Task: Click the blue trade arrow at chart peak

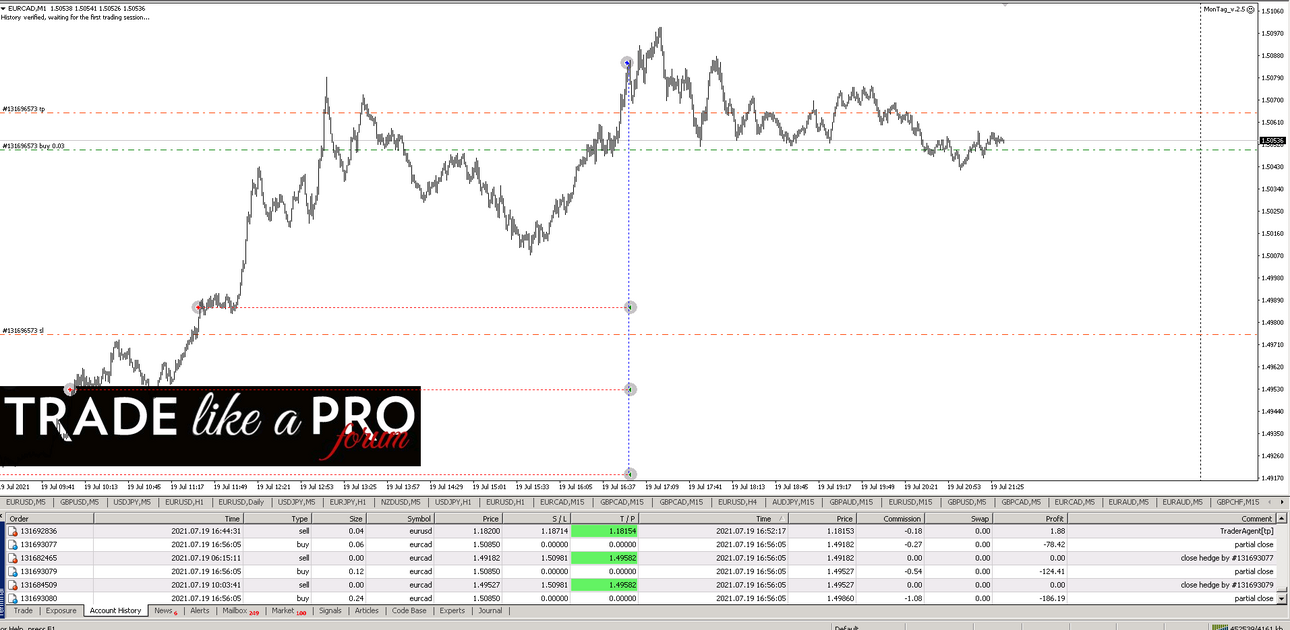Action: [627, 63]
